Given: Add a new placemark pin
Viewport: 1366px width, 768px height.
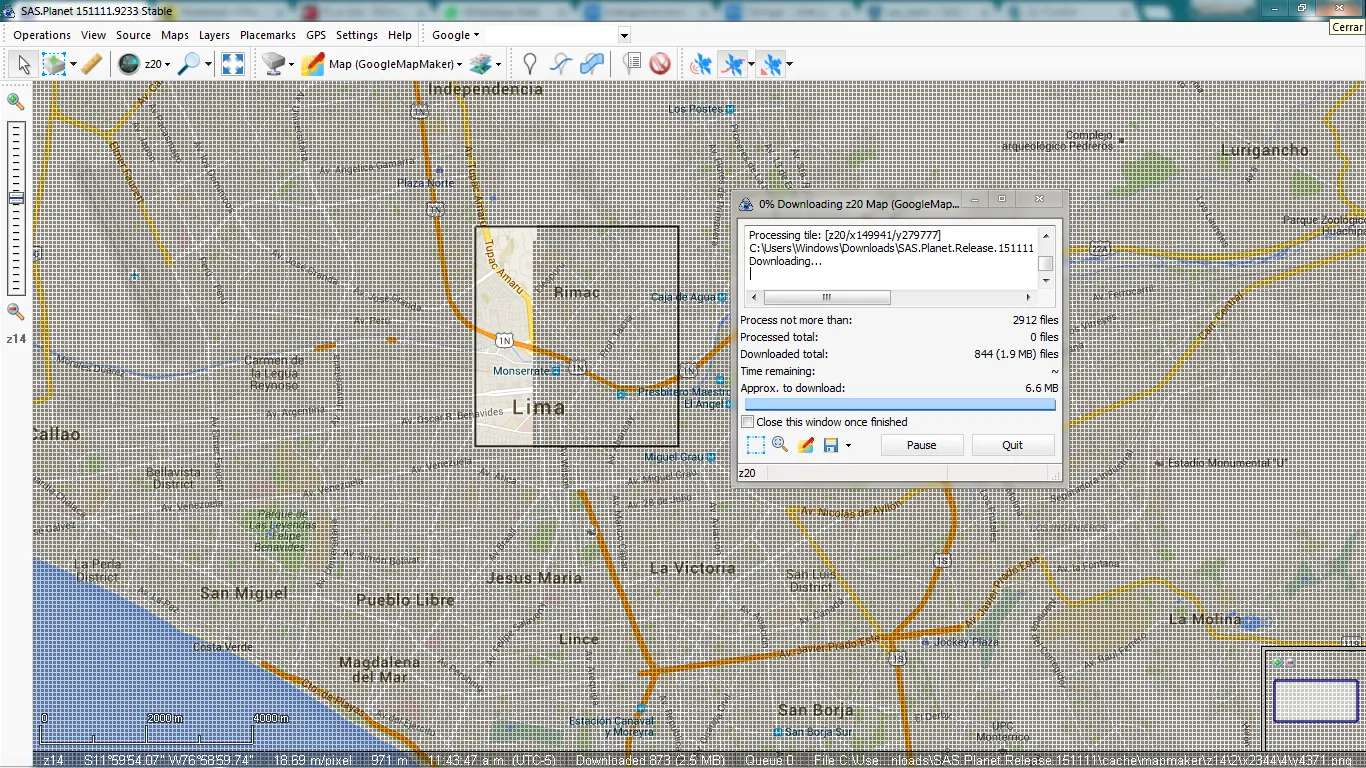Looking at the screenshot, I should 530,64.
